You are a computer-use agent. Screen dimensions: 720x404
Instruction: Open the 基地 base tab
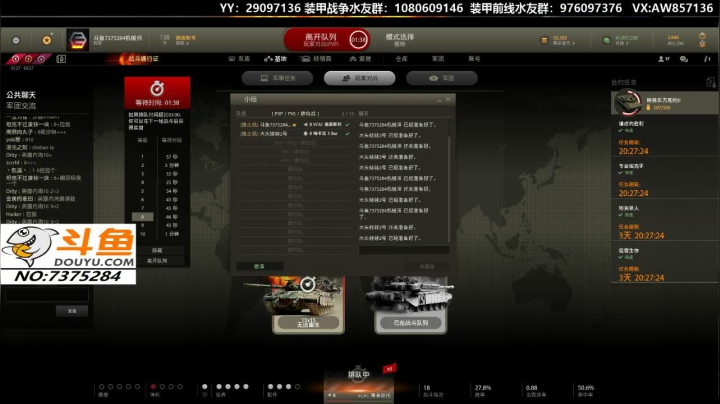pyautogui.click(x=276, y=59)
